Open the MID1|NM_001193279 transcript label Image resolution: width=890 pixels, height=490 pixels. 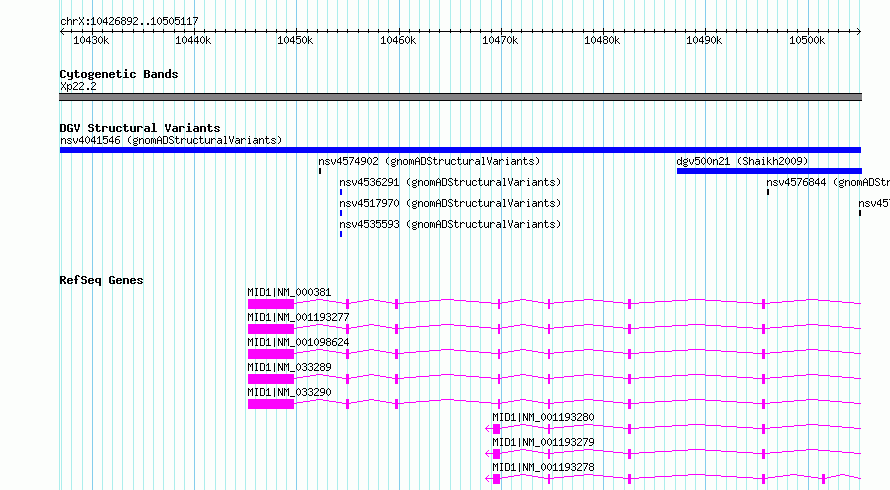coord(543,442)
